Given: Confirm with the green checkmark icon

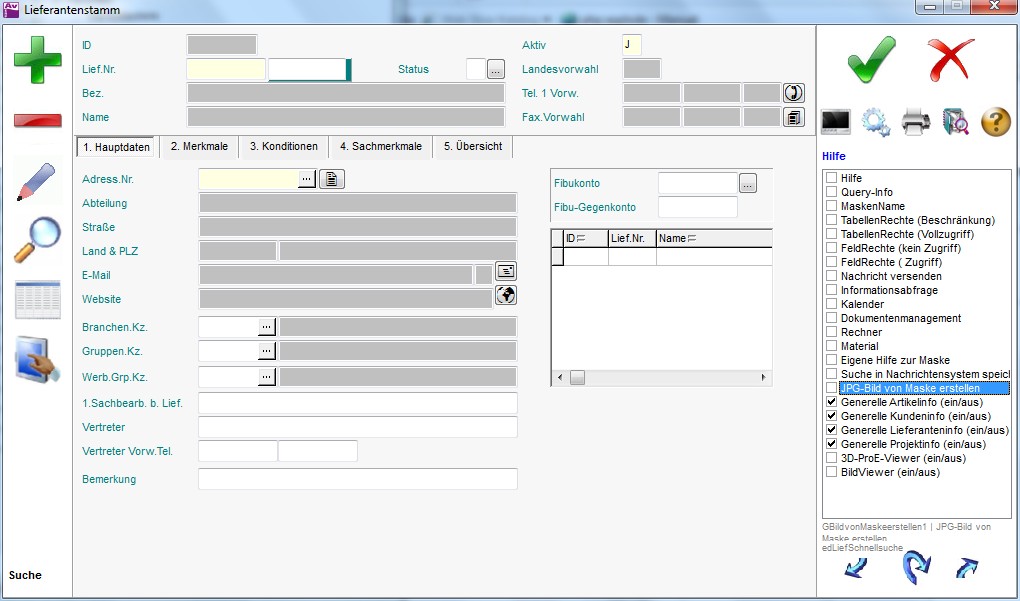Looking at the screenshot, I should tap(871, 61).
